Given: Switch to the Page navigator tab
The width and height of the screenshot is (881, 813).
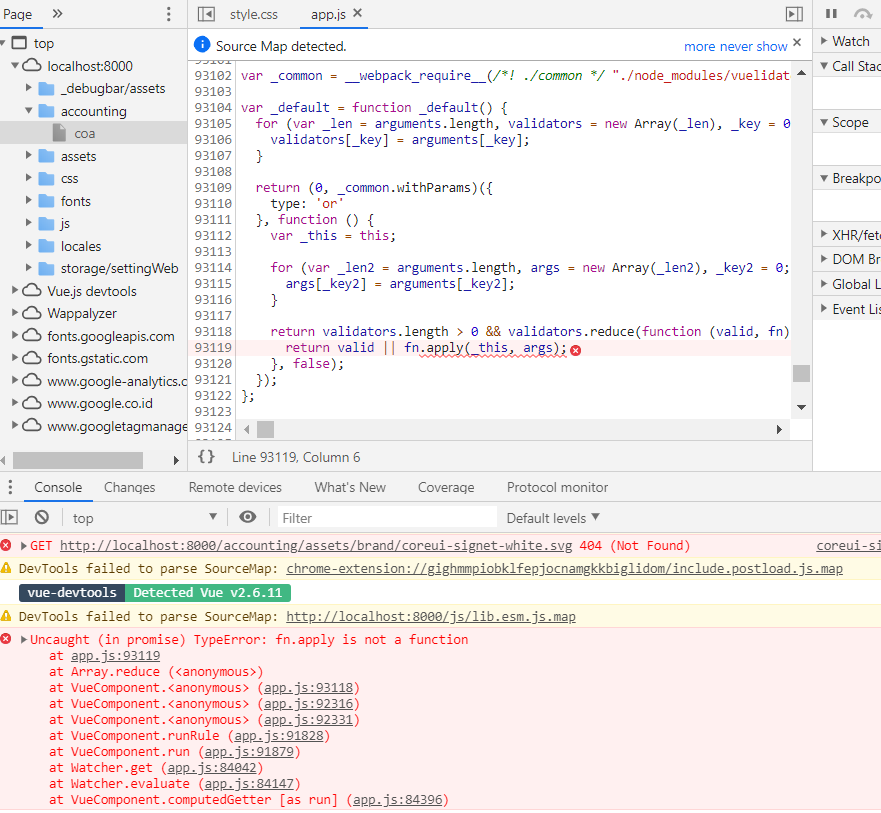Looking at the screenshot, I should [x=17, y=14].
